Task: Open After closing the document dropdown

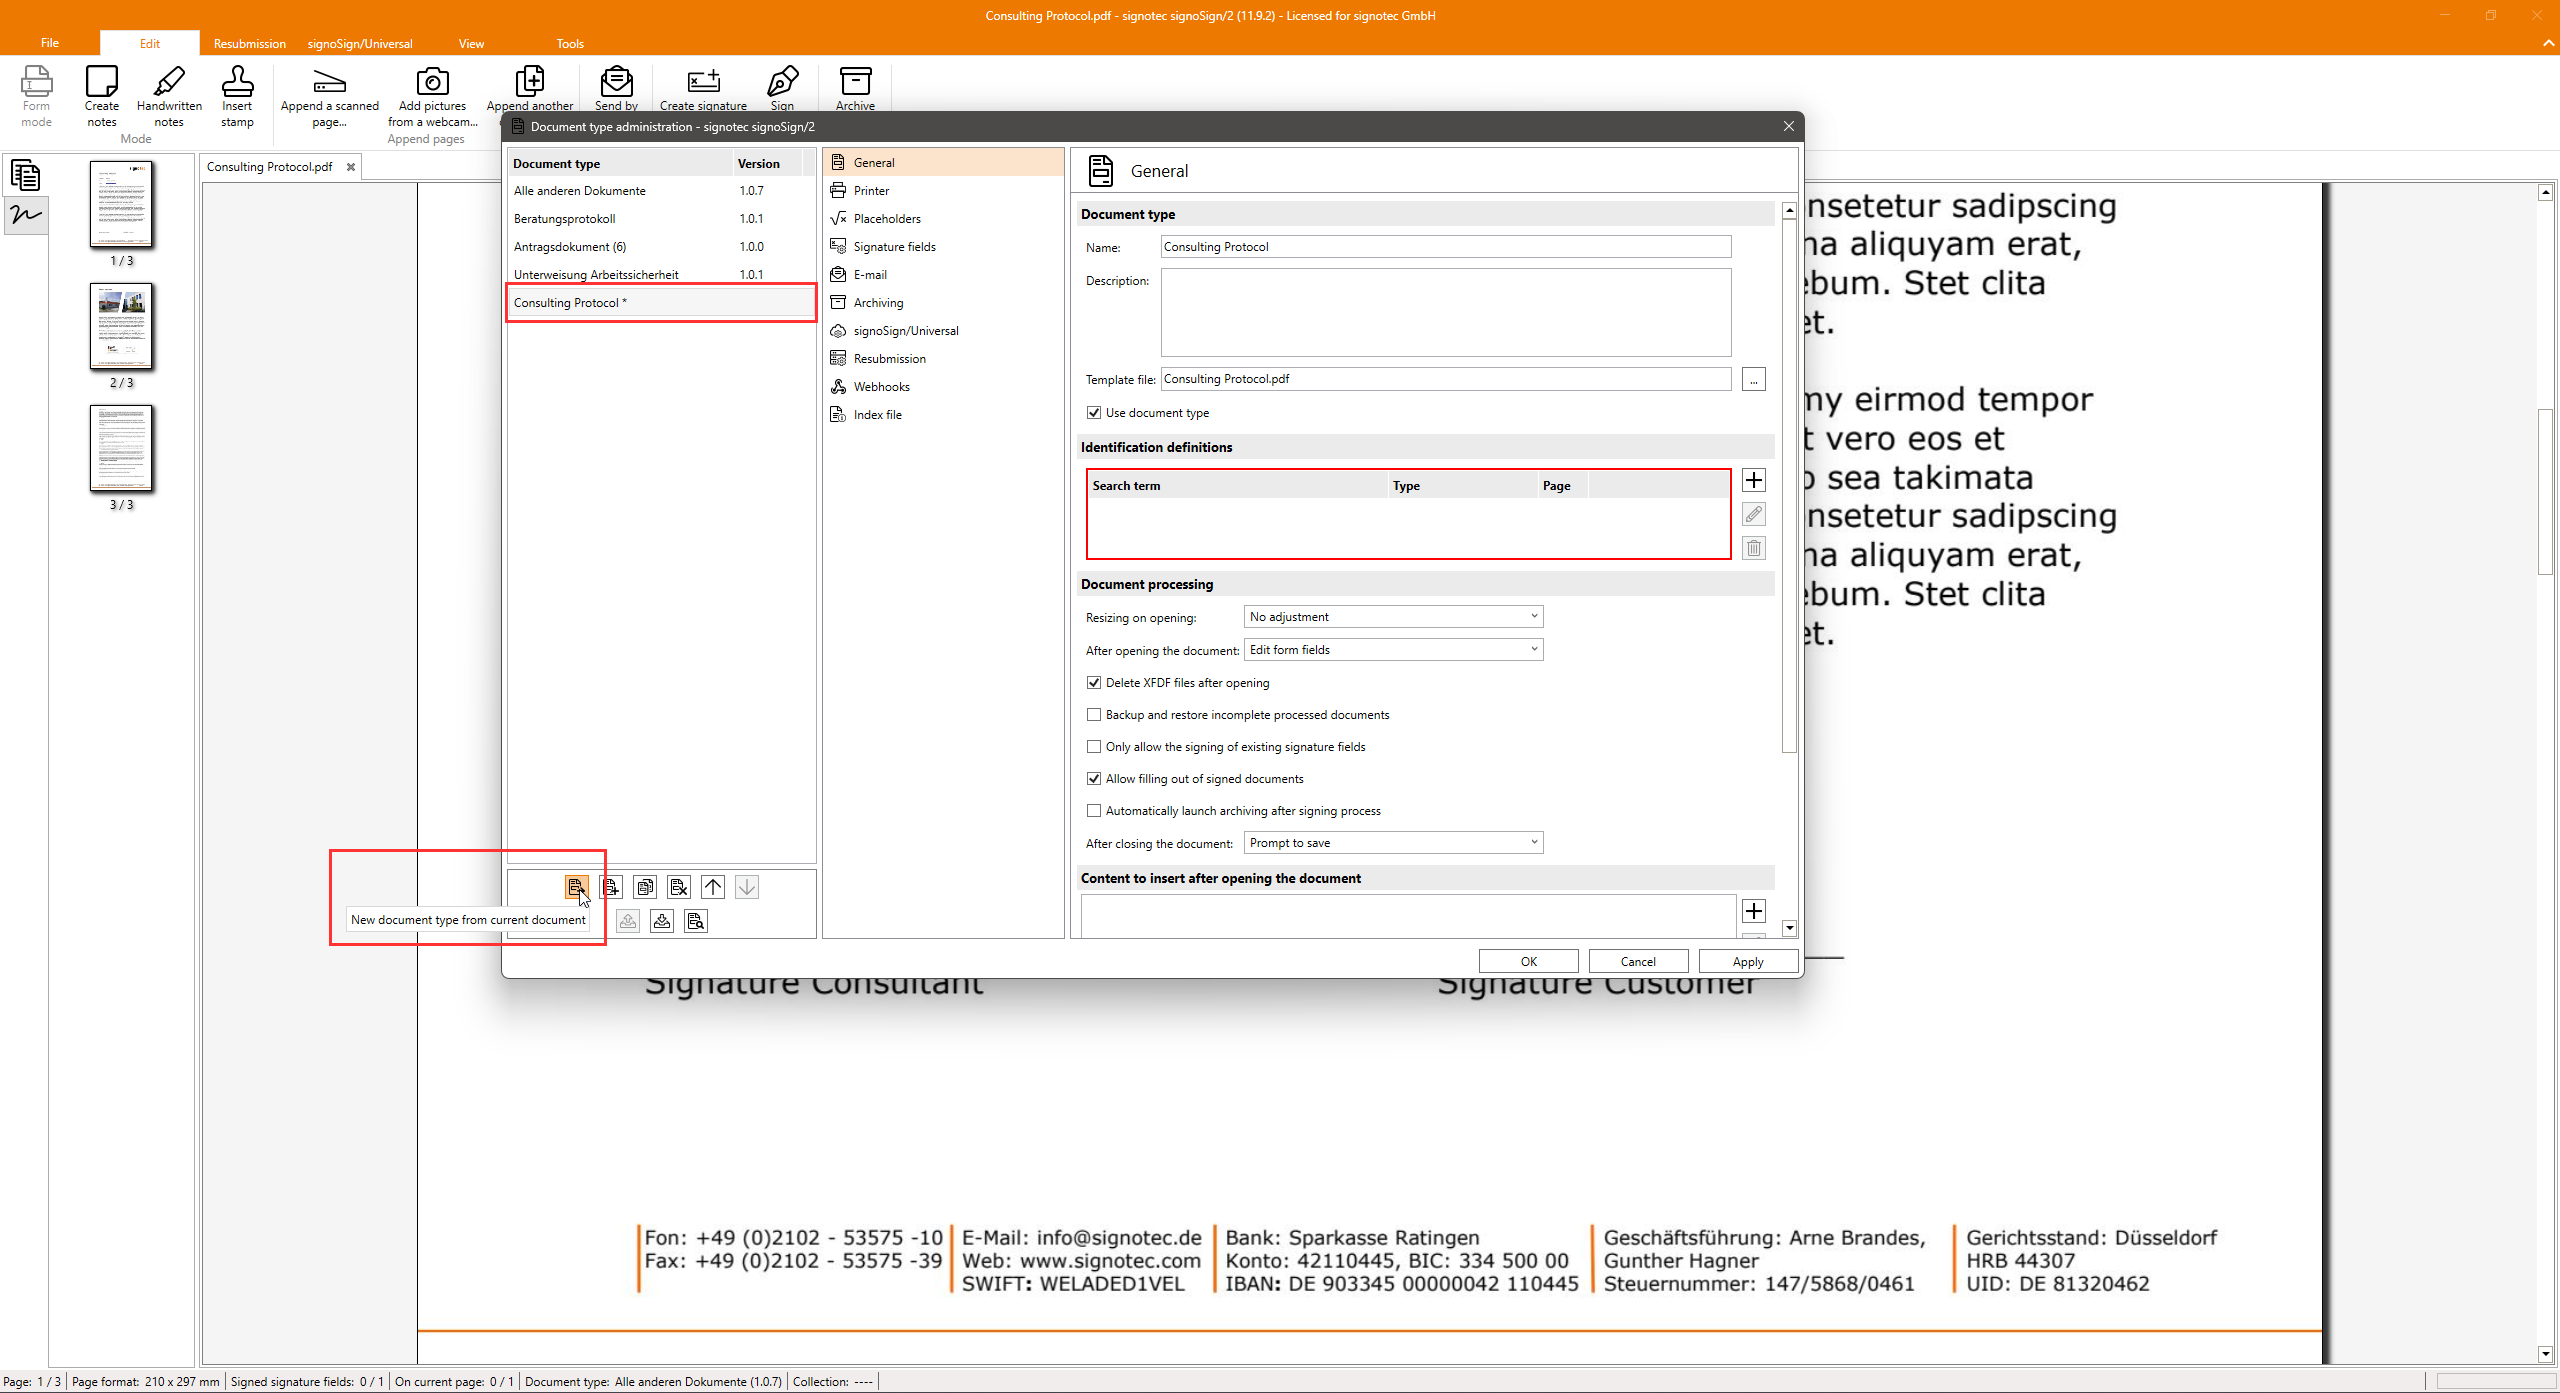Action: 1393,843
